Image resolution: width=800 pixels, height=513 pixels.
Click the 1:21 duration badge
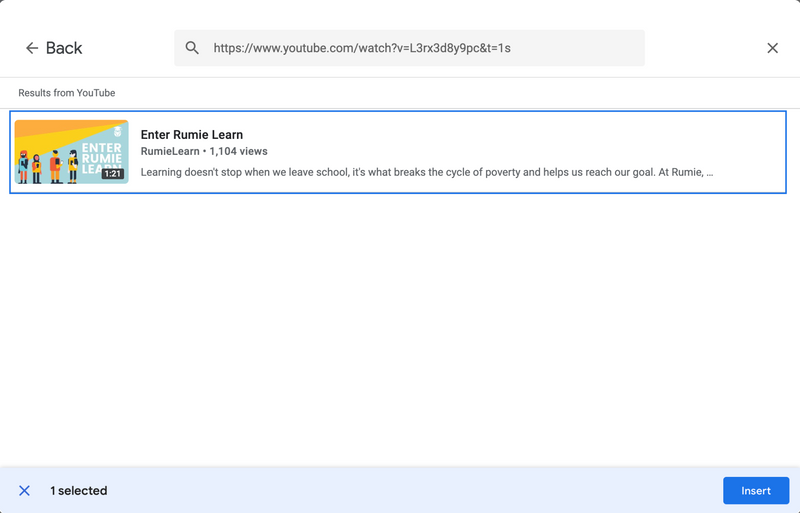click(x=112, y=174)
